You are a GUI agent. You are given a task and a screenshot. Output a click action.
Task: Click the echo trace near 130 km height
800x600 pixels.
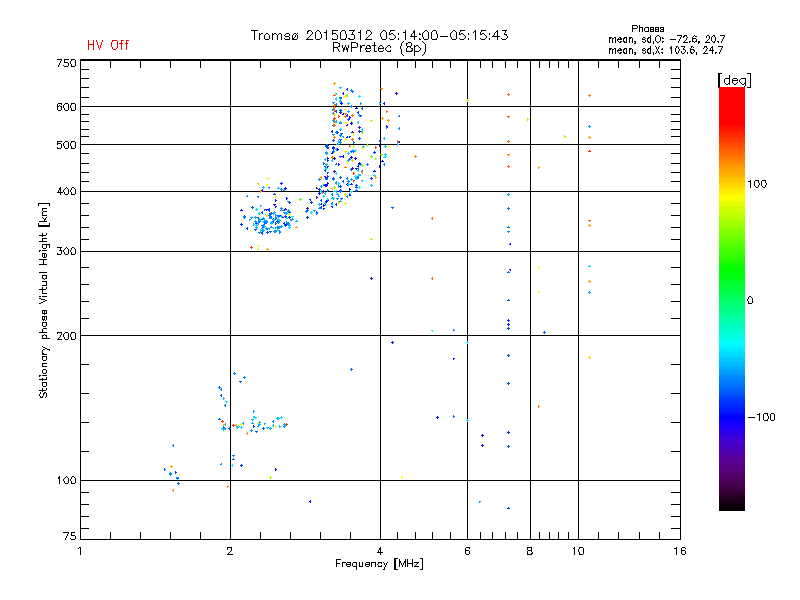[255, 425]
